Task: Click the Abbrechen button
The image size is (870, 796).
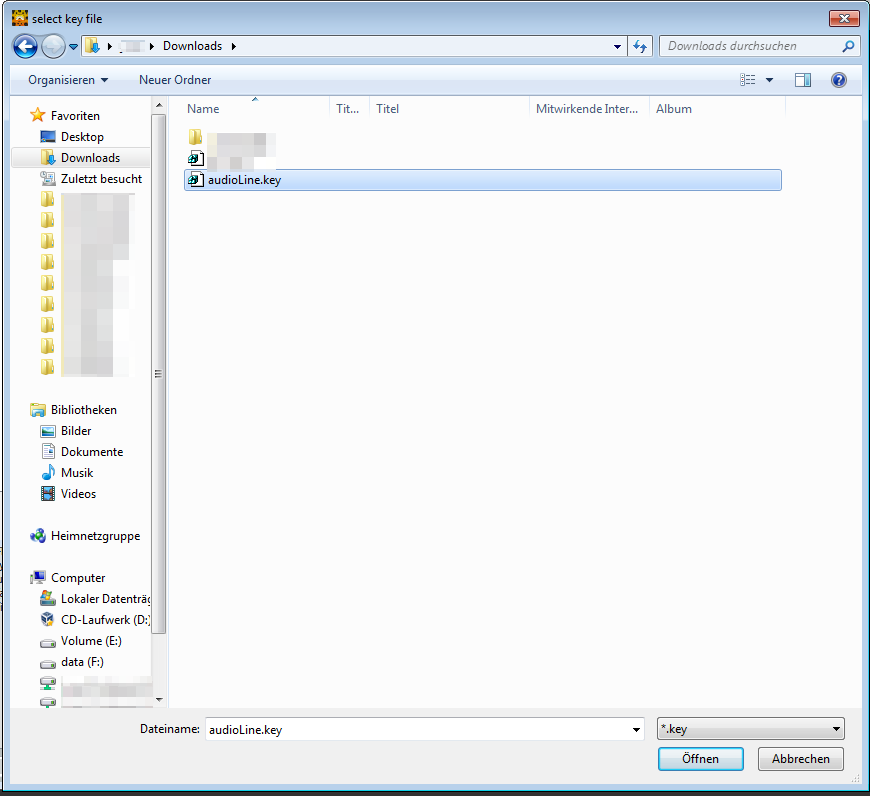Action: [801, 759]
